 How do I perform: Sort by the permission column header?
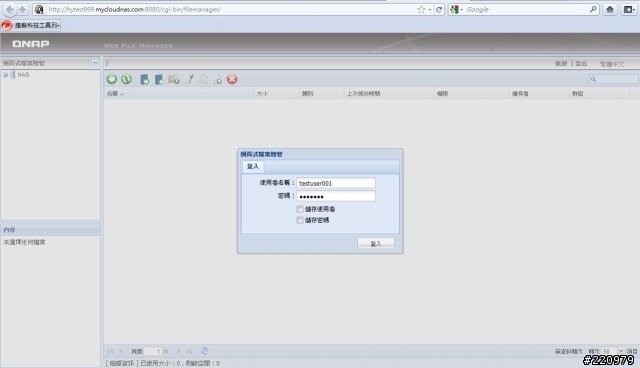(472, 93)
